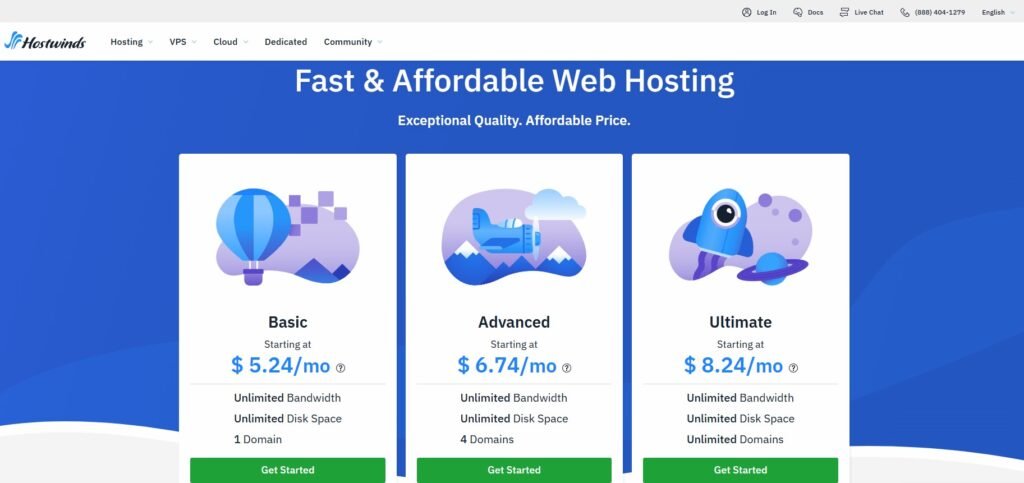Click the '1 Domain' feature text
1024x483 pixels.
point(258,439)
